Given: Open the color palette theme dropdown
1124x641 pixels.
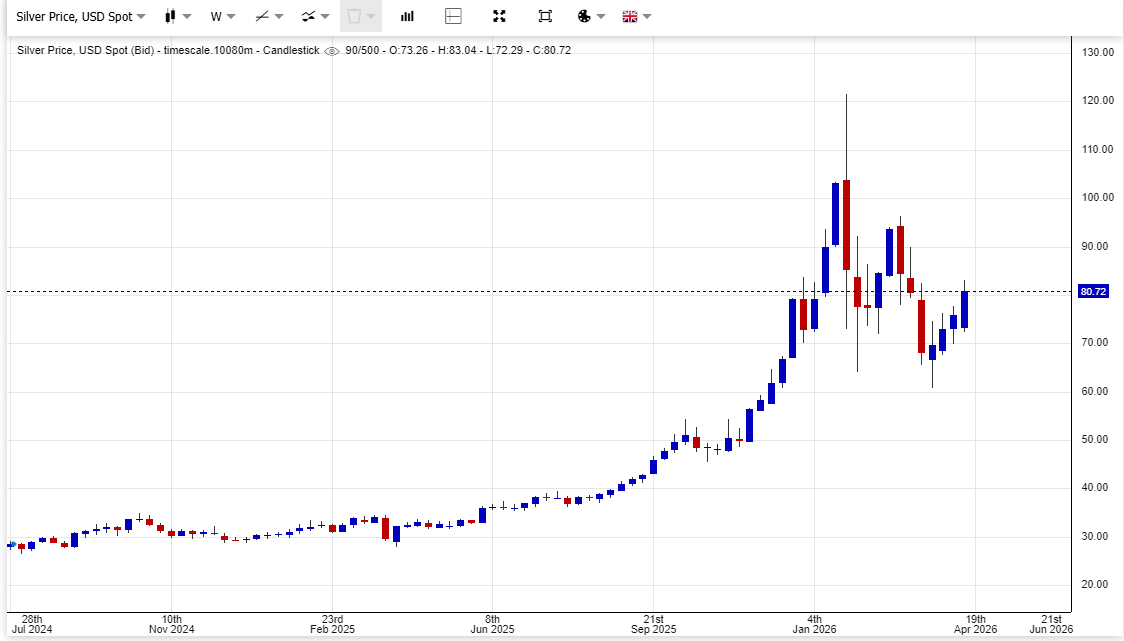Looking at the screenshot, I should click(x=591, y=16).
